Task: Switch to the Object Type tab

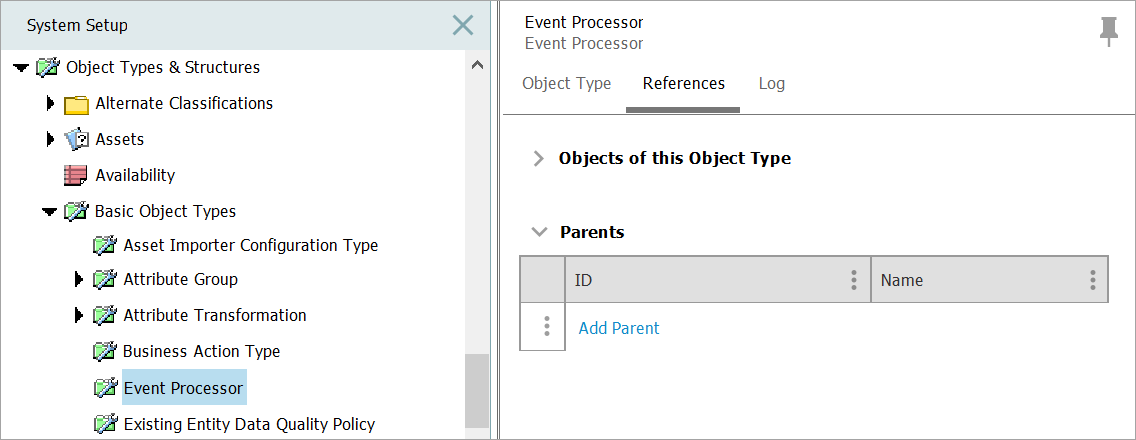Action: [x=566, y=84]
